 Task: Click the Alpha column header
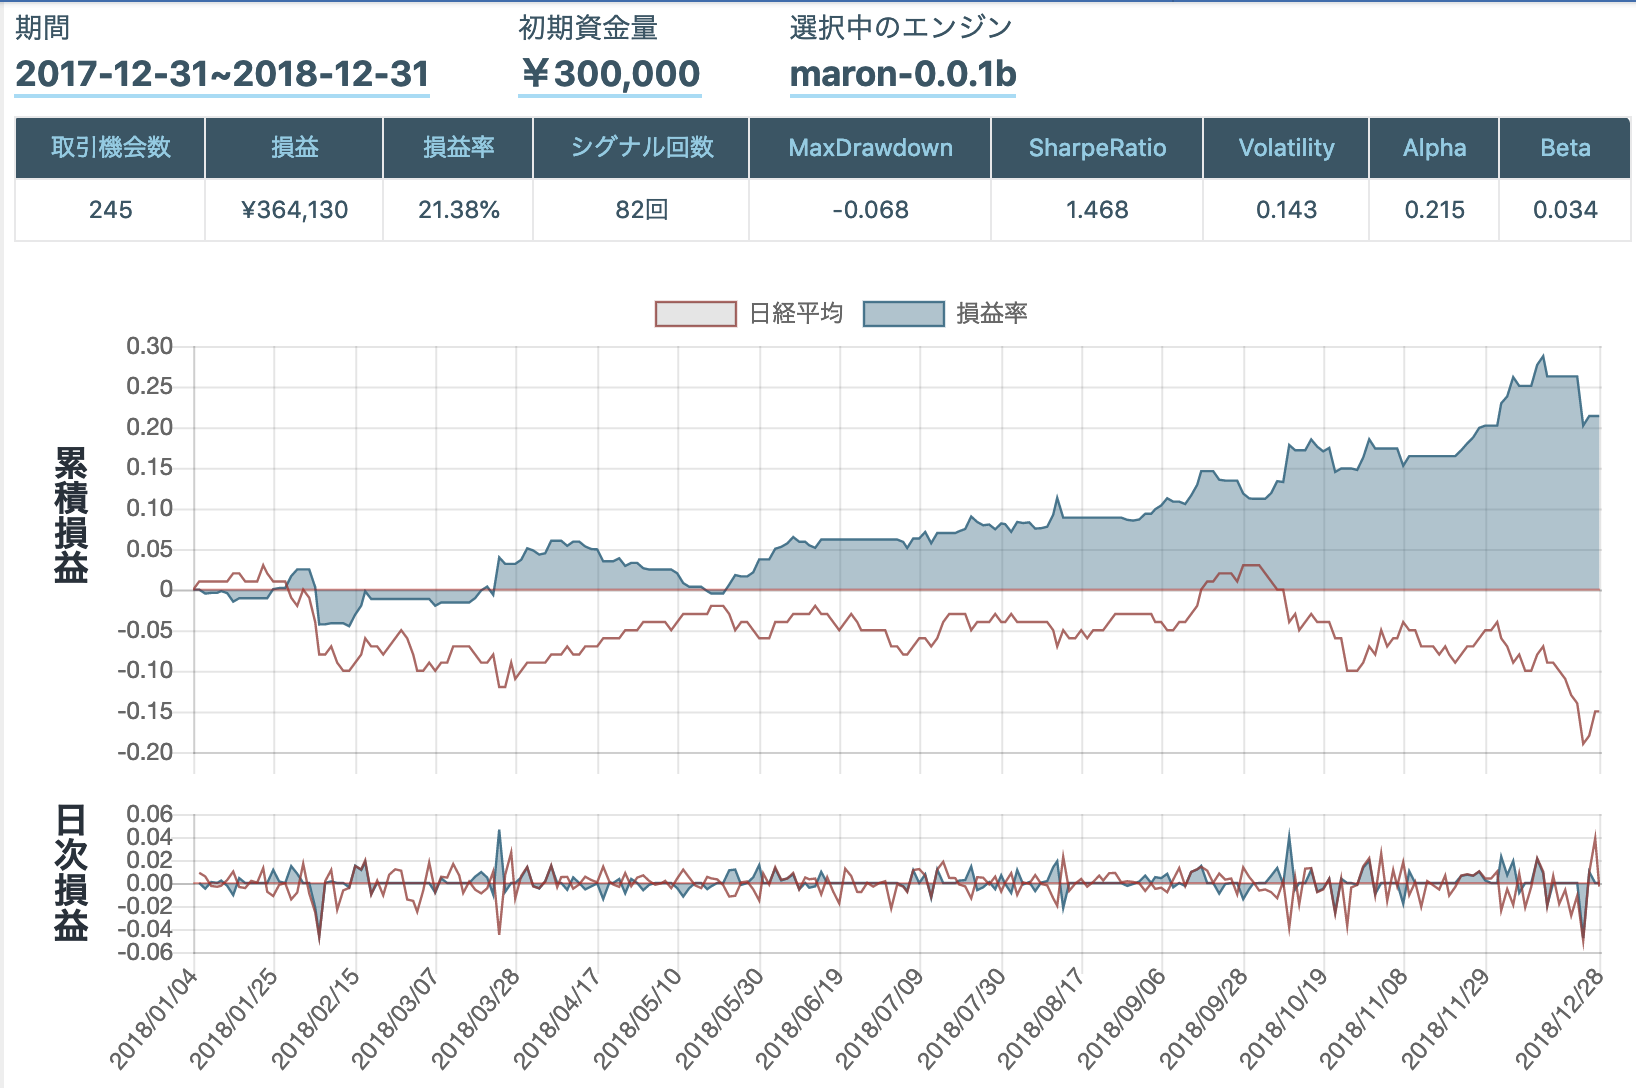click(1434, 148)
